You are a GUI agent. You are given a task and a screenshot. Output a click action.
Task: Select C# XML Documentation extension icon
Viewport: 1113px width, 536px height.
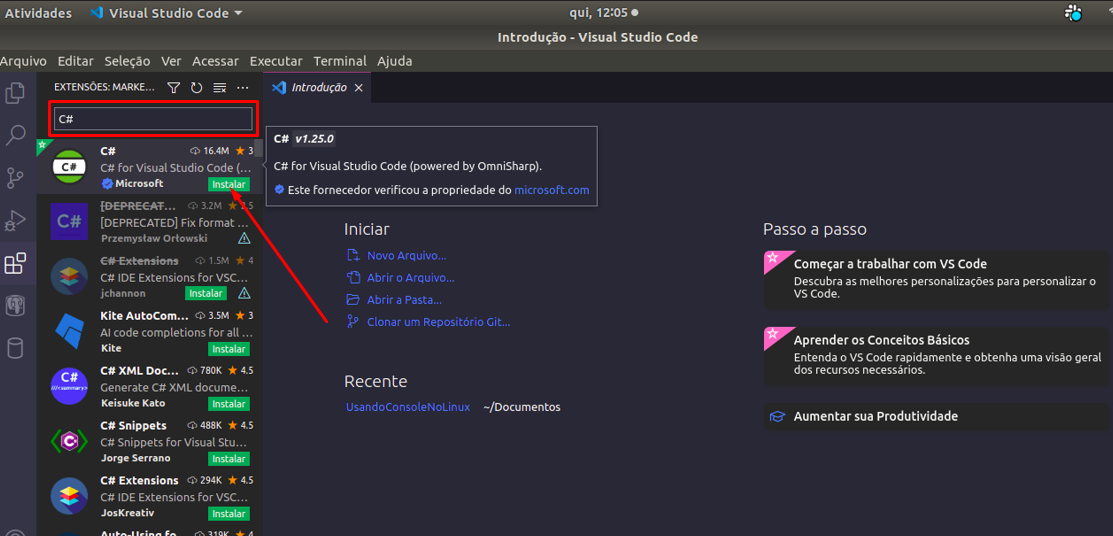(x=69, y=386)
